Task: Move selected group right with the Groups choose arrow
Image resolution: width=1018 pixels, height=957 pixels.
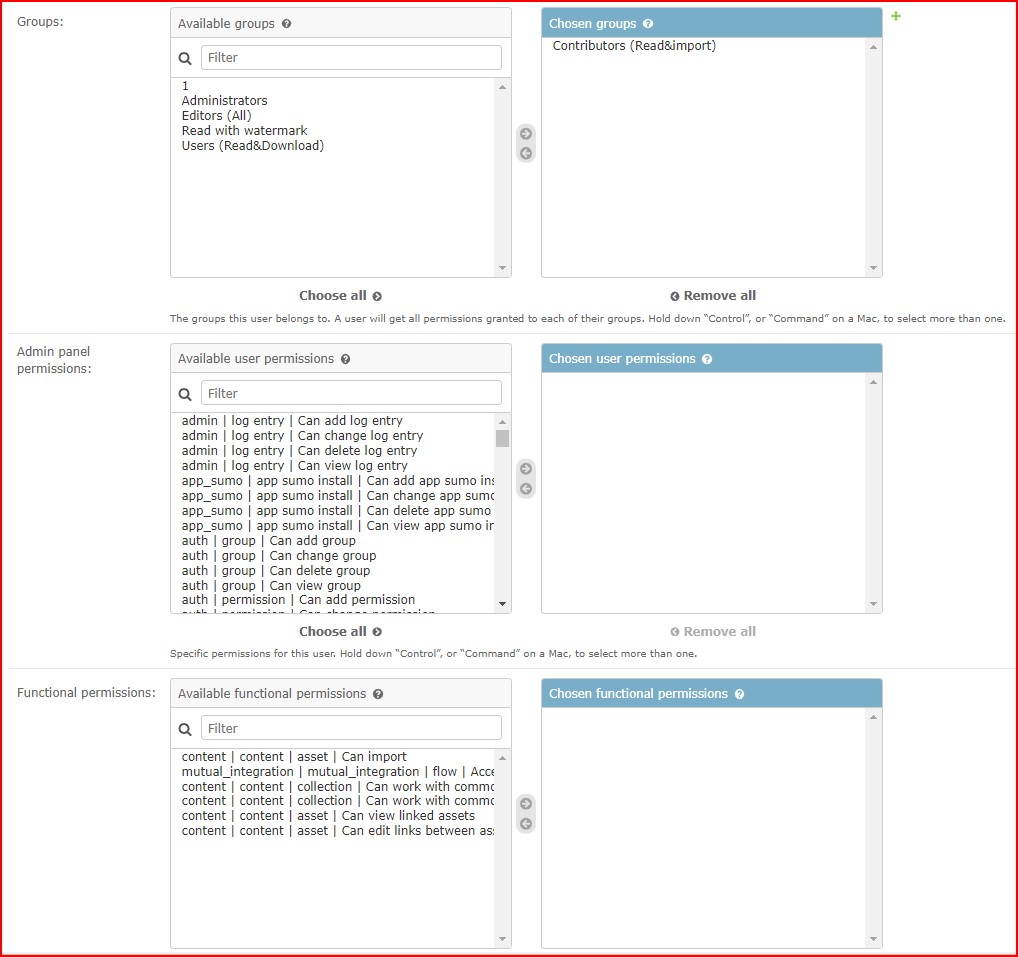Action: [x=526, y=134]
